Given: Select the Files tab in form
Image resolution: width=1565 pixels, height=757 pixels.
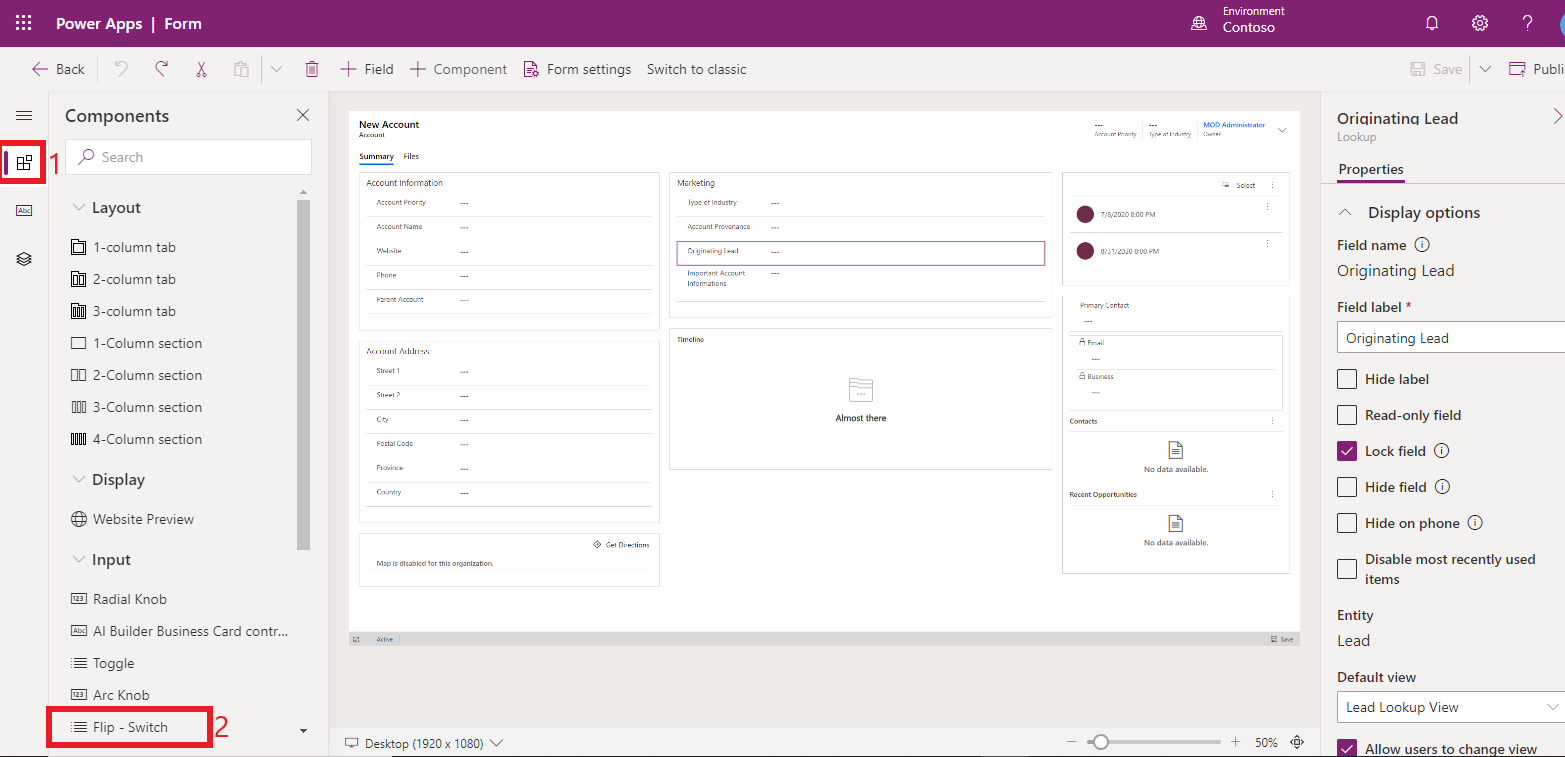Looking at the screenshot, I should click(411, 157).
